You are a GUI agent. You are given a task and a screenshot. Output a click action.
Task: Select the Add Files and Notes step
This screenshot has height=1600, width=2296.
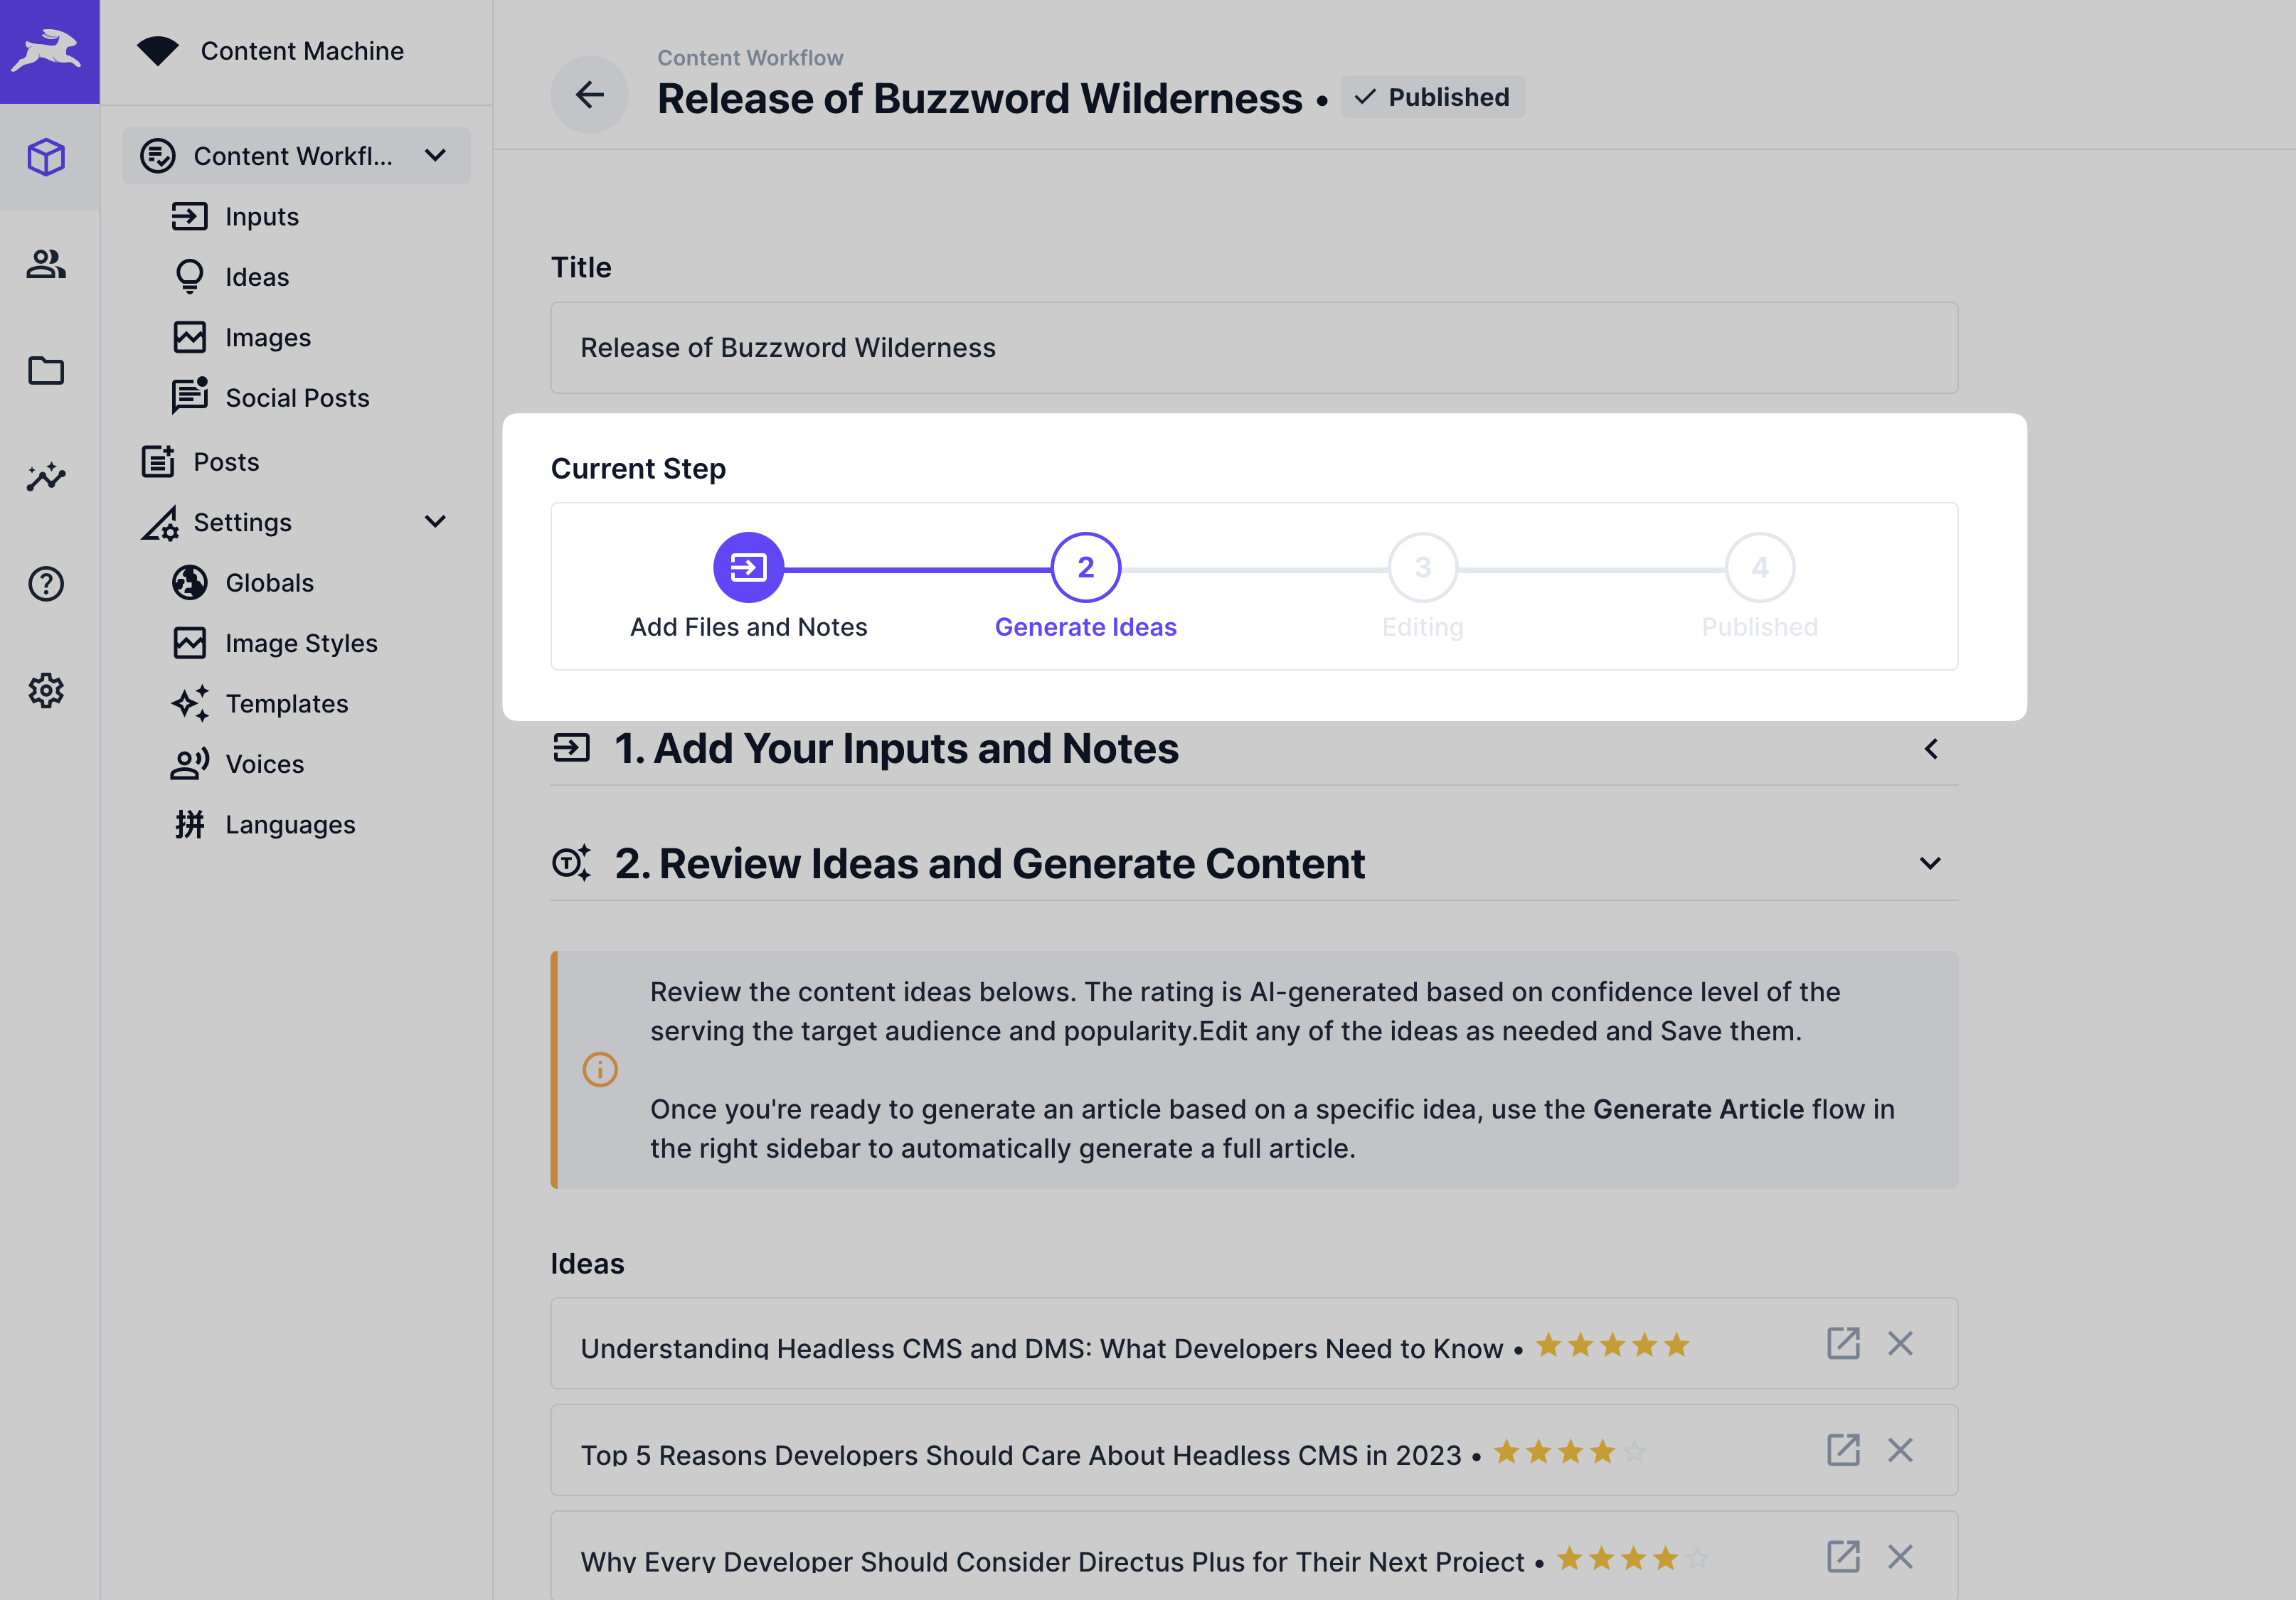[x=748, y=568]
